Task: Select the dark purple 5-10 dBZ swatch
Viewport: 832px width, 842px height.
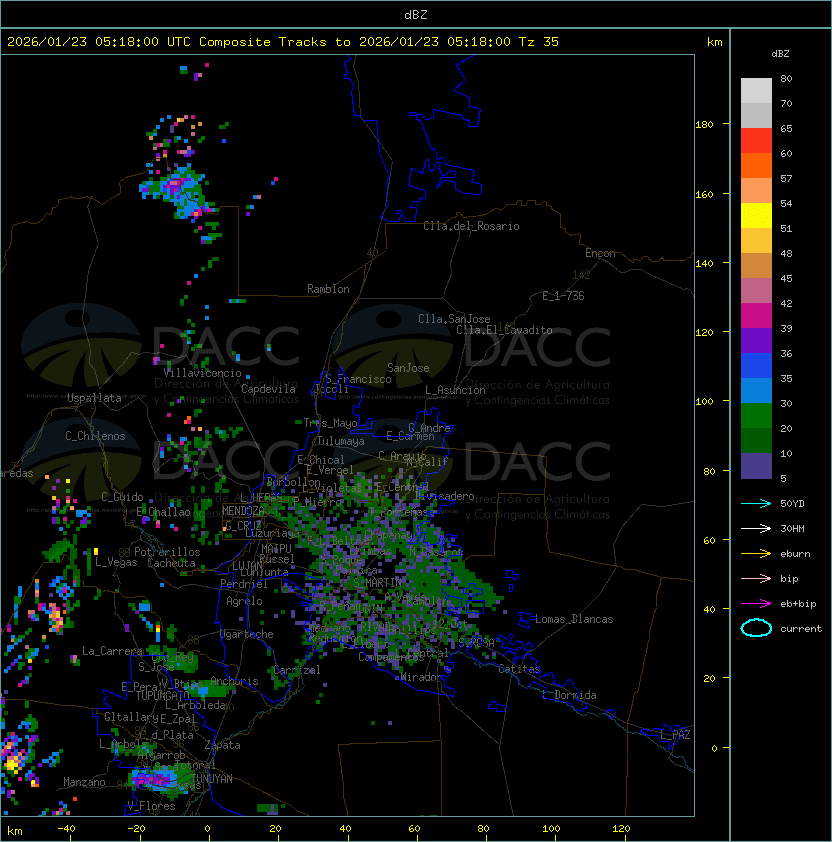Action: point(756,466)
